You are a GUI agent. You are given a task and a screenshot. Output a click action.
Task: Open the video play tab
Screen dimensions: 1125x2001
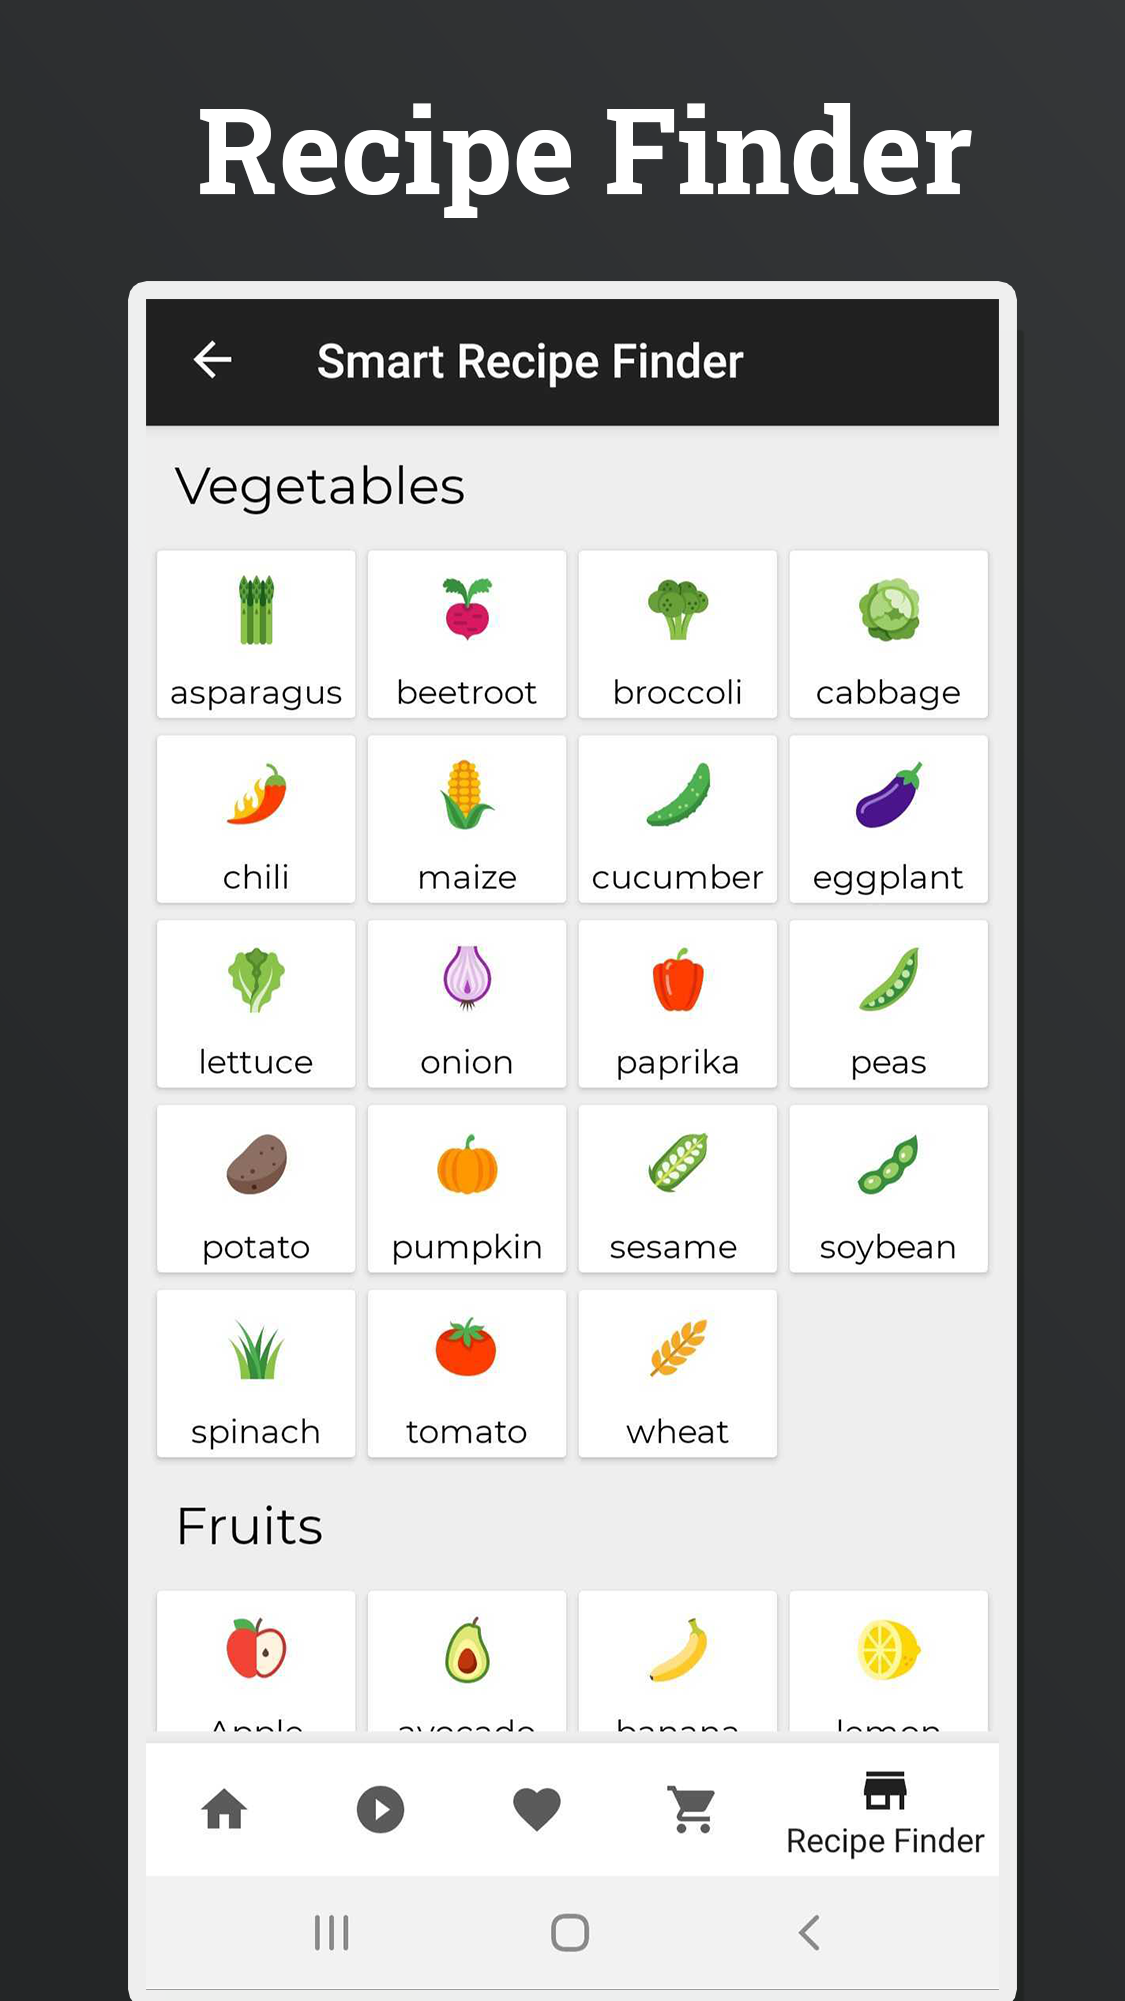[x=380, y=1809]
